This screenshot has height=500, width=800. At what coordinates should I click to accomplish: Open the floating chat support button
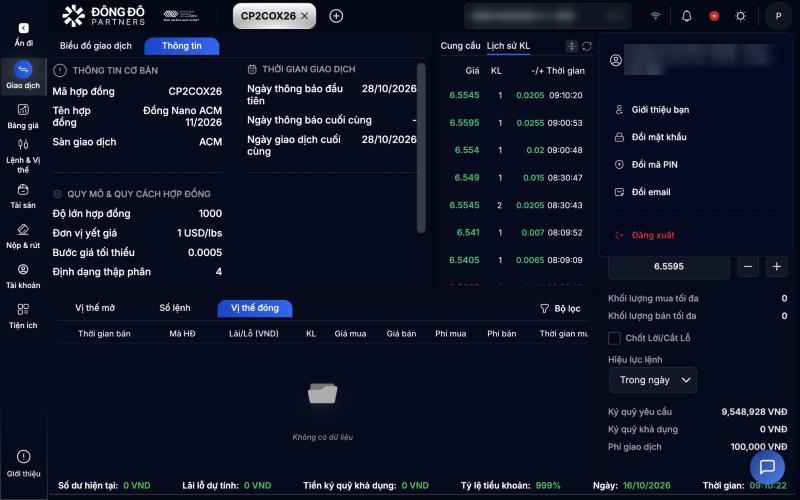(767, 466)
